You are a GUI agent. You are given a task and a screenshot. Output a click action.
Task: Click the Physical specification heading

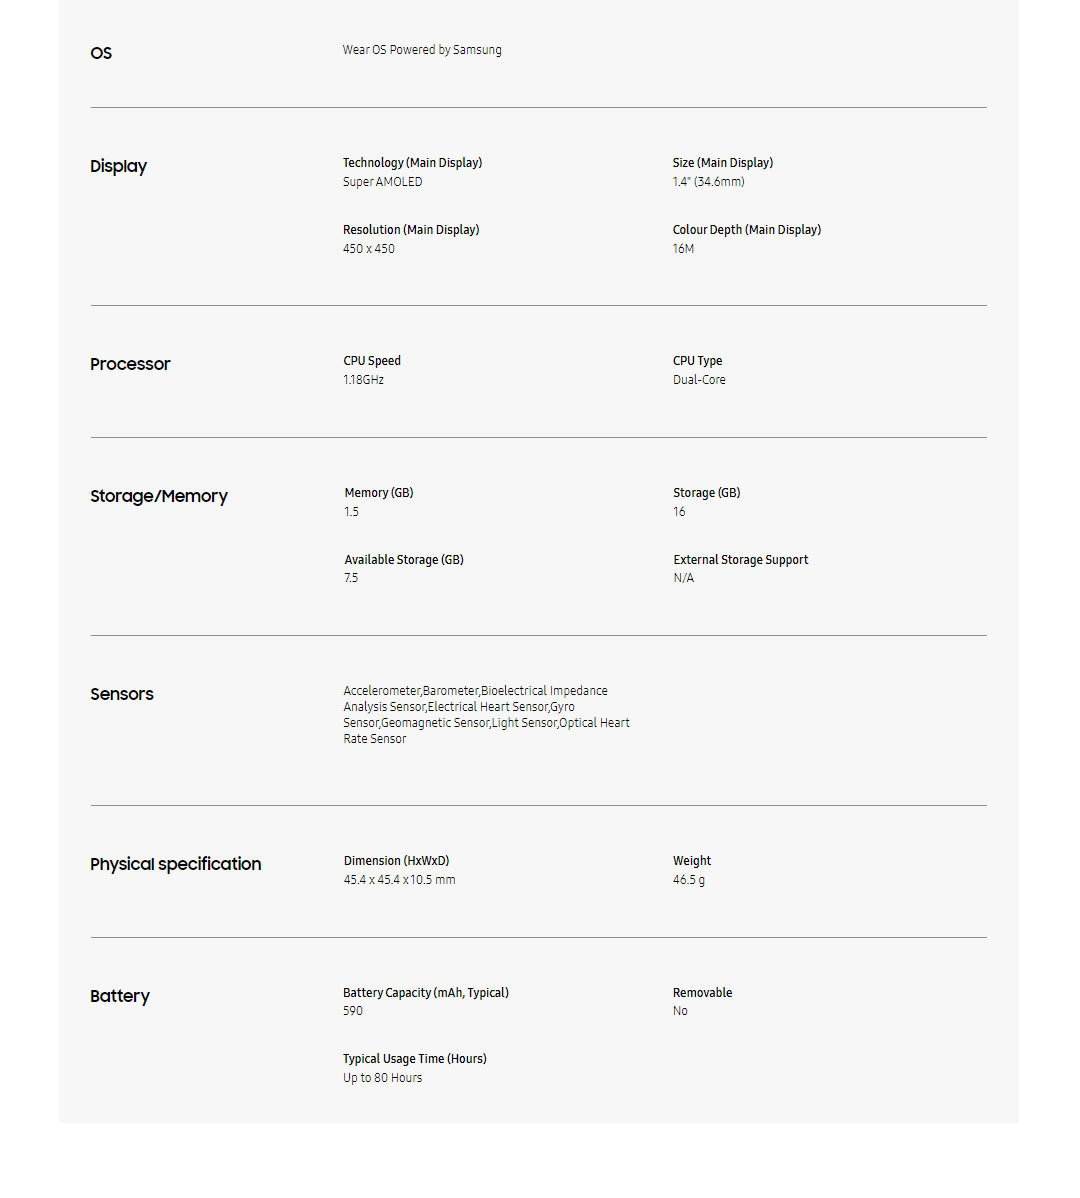(176, 864)
